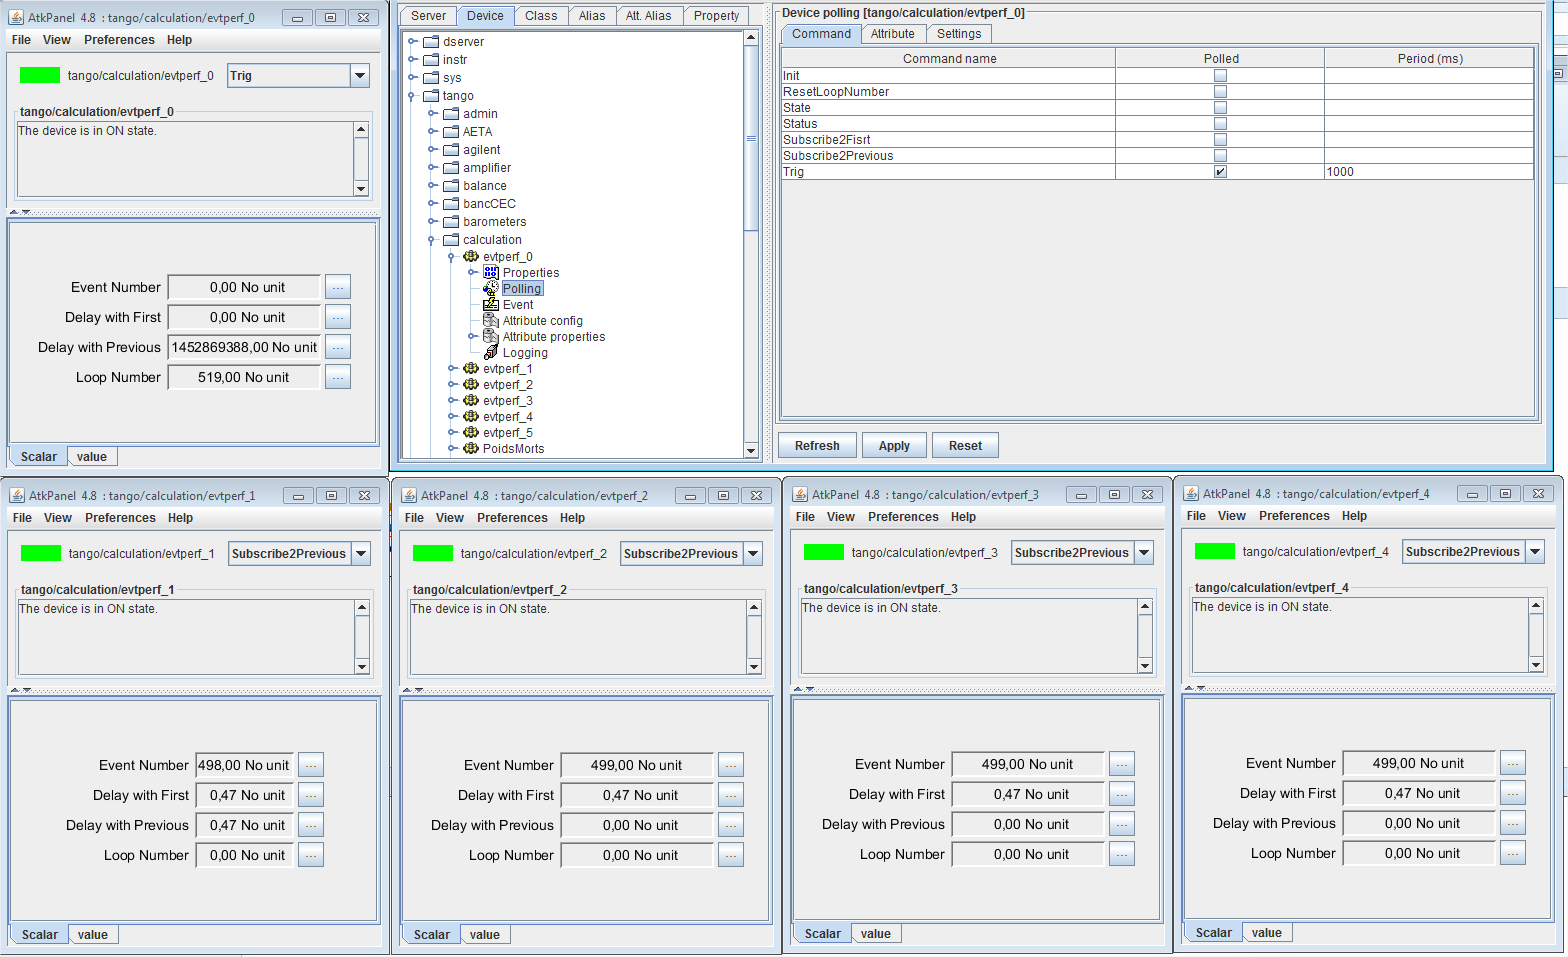This screenshot has height=957, width=1568.
Task: Switch to the Alias tab
Action: [x=592, y=16]
